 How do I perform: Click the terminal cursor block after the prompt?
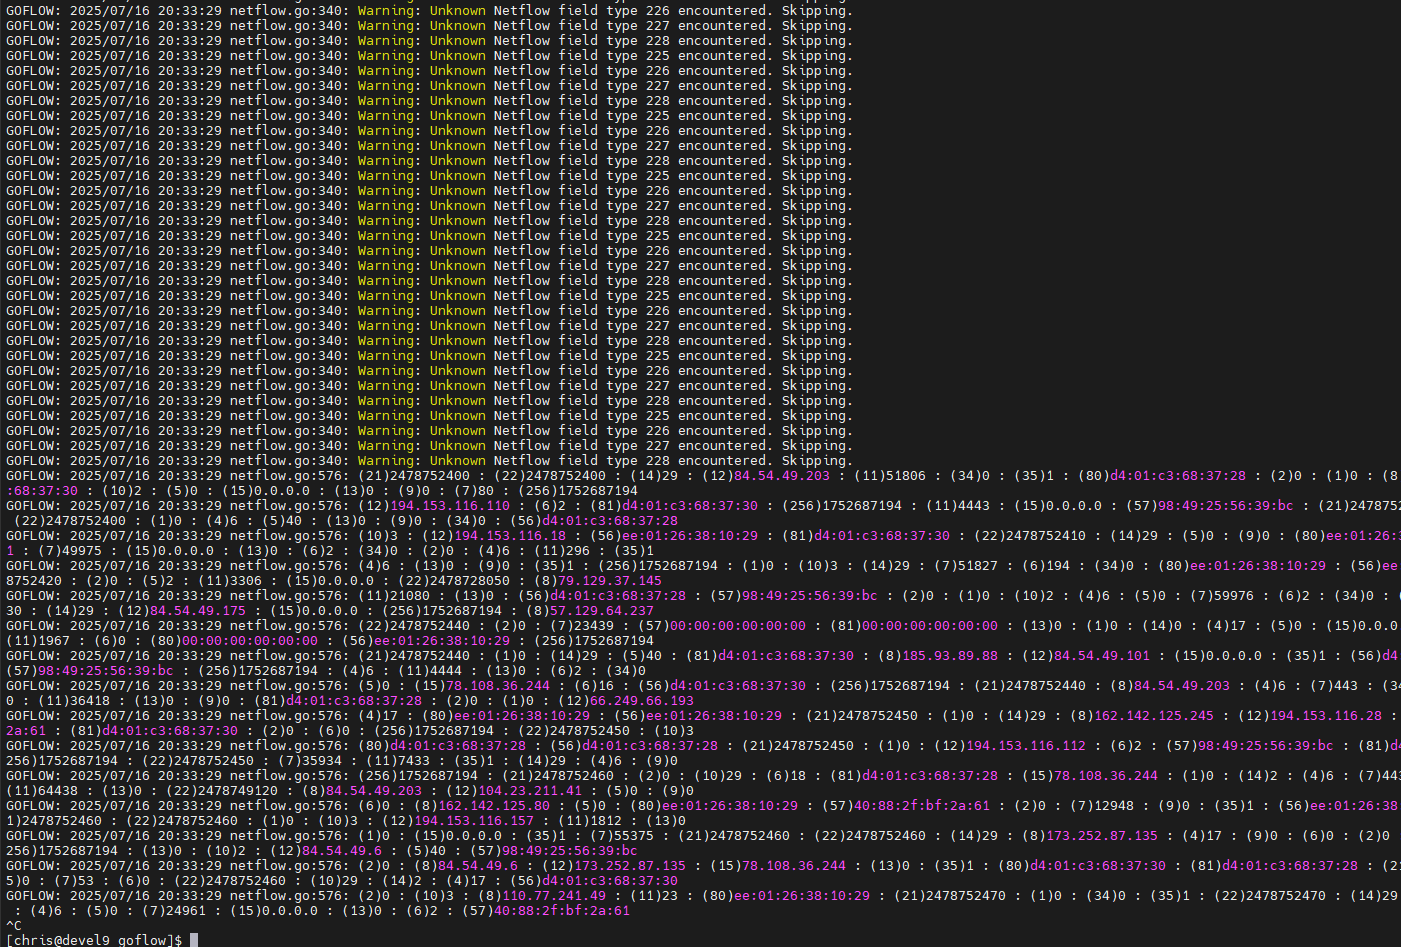tap(194, 940)
